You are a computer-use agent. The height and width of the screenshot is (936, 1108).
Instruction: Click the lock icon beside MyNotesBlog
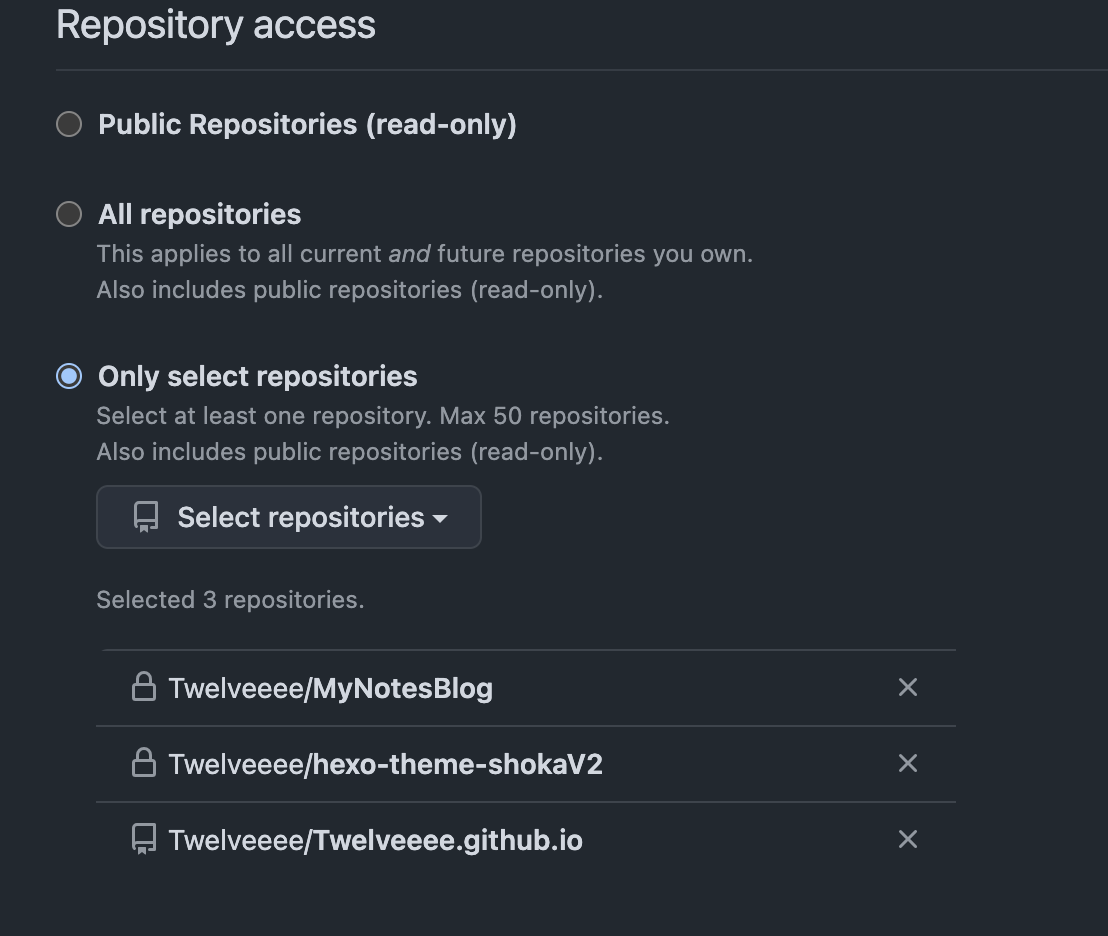pyautogui.click(x=144, y=687)
